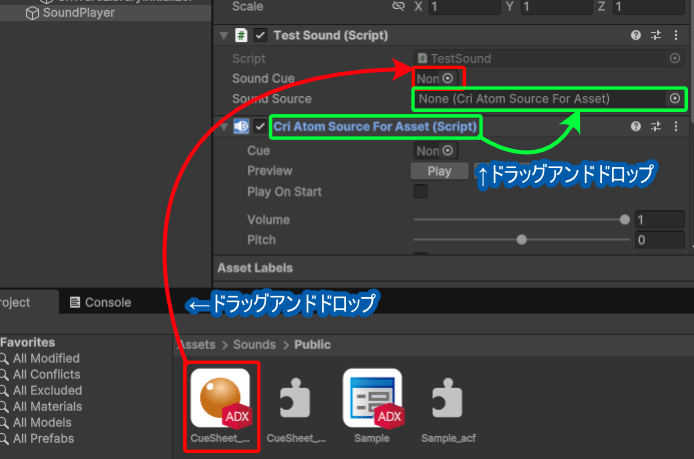The height and width of the screenshot is (459, 694).
Task: Click the TestSound script reference field
Action: click(x=549, y=58)
